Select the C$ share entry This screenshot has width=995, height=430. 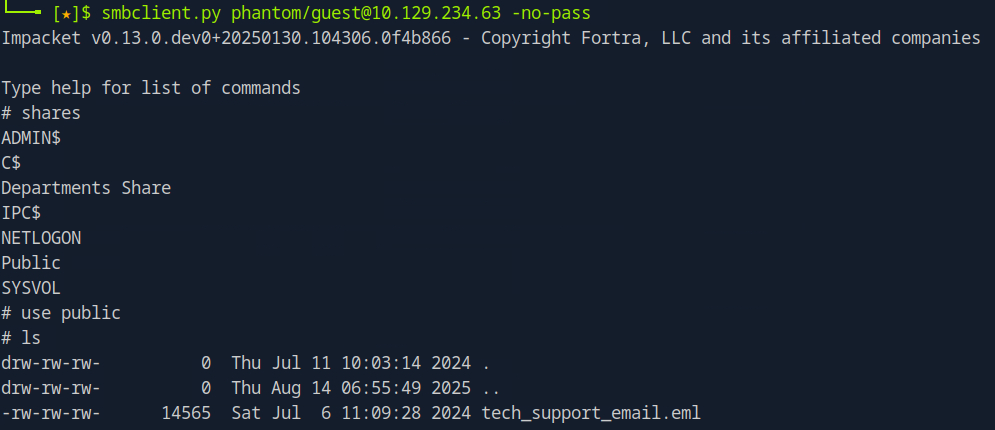click(x=11, y=163)
